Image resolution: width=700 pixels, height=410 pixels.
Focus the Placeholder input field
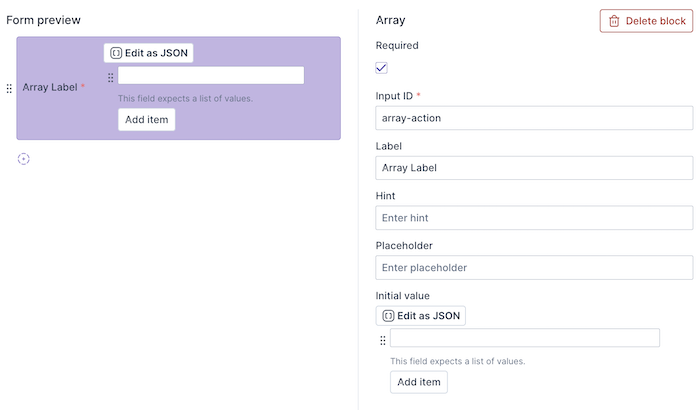534,268
